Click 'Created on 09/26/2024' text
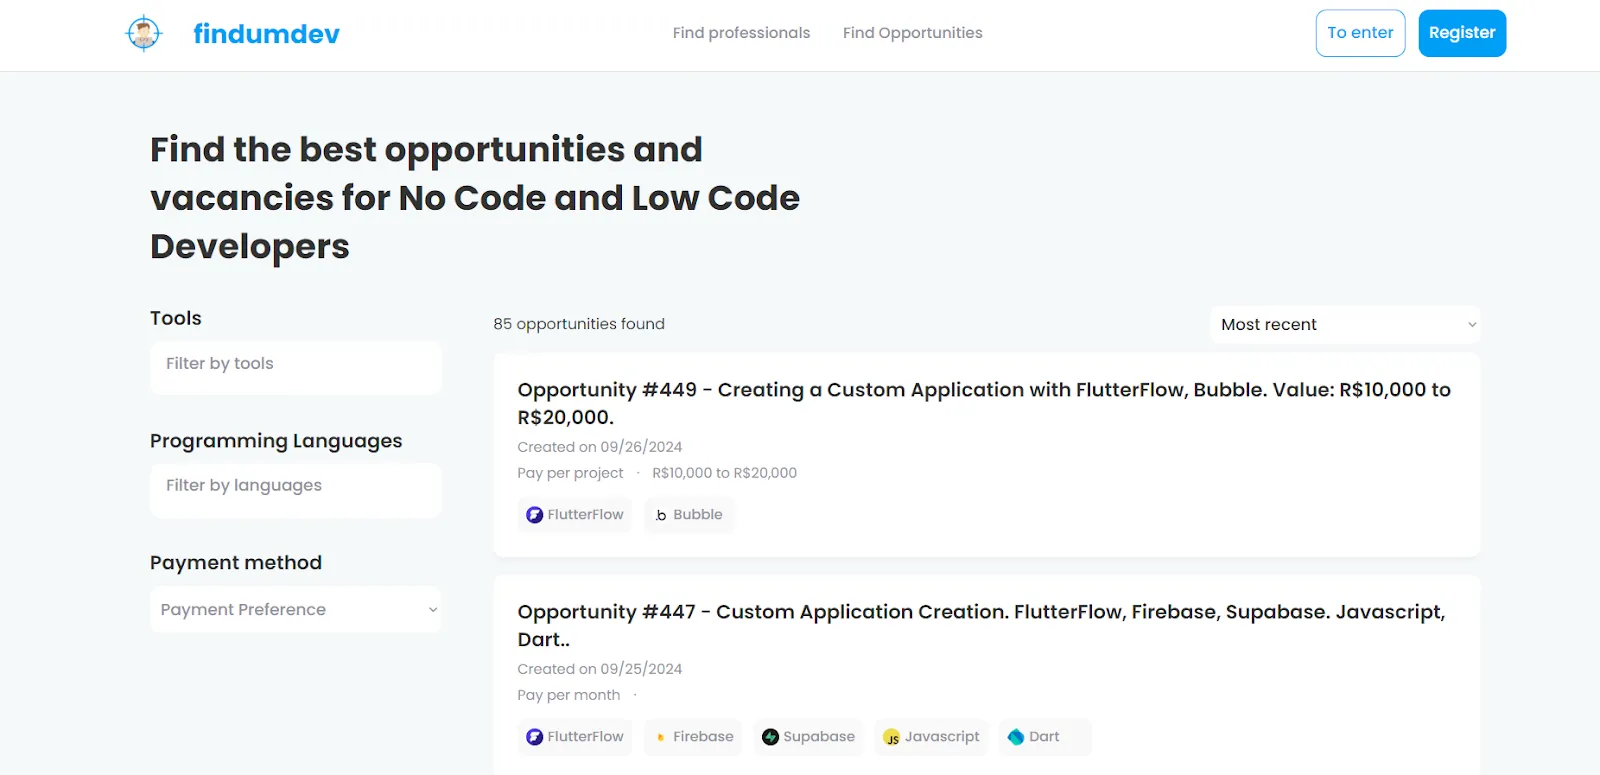The width and height of the screenshot is (1600, 775). [x=600, y=447]
